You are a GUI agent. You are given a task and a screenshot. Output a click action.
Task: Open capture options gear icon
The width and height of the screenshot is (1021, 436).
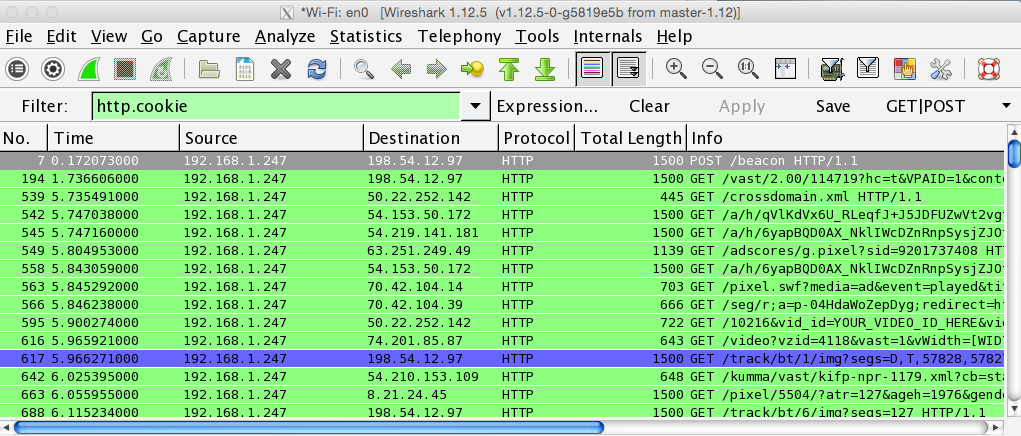click(x=52, y=68)
